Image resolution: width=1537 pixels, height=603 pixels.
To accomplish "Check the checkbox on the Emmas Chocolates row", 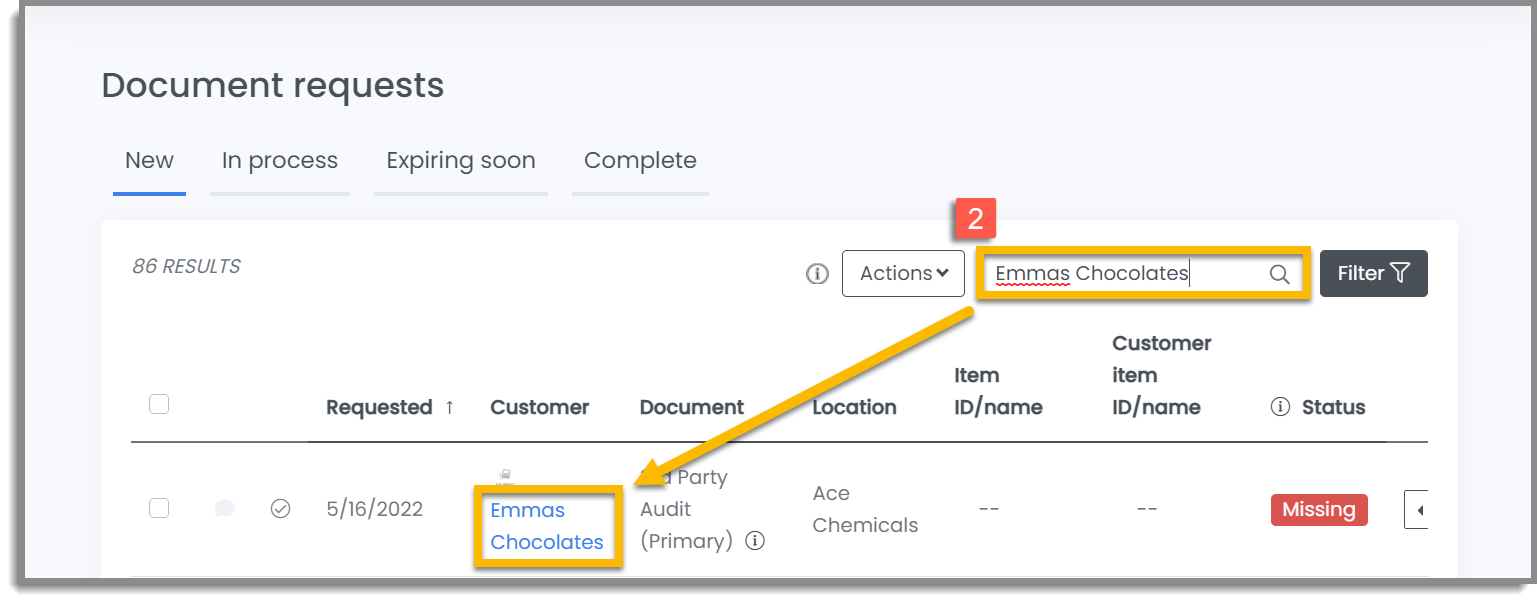I will point(159,508).
